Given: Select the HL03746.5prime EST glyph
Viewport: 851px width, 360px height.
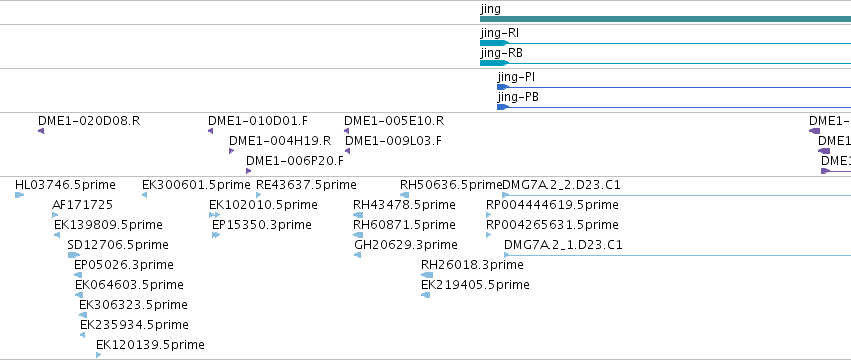Looking at the screenshot, I should (x=20, y=195).
